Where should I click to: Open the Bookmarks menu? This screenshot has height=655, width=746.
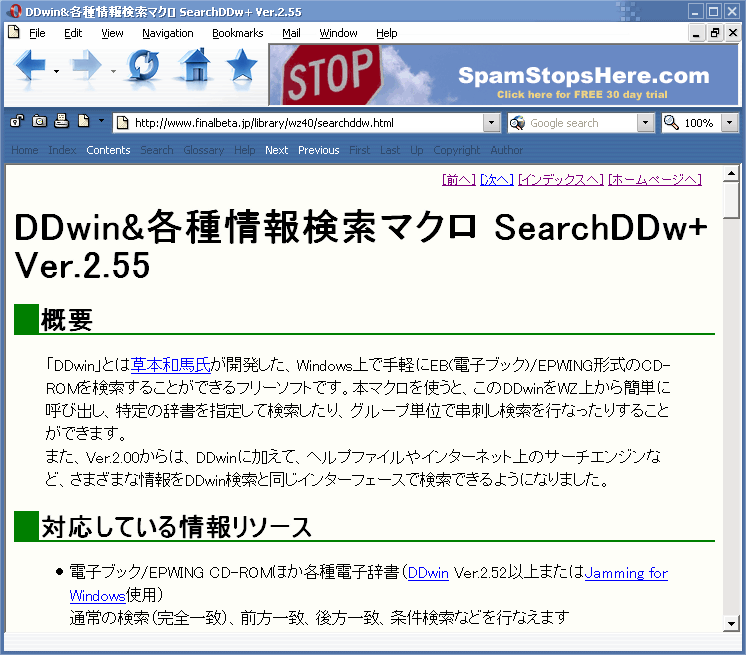[x=237, y=33]
